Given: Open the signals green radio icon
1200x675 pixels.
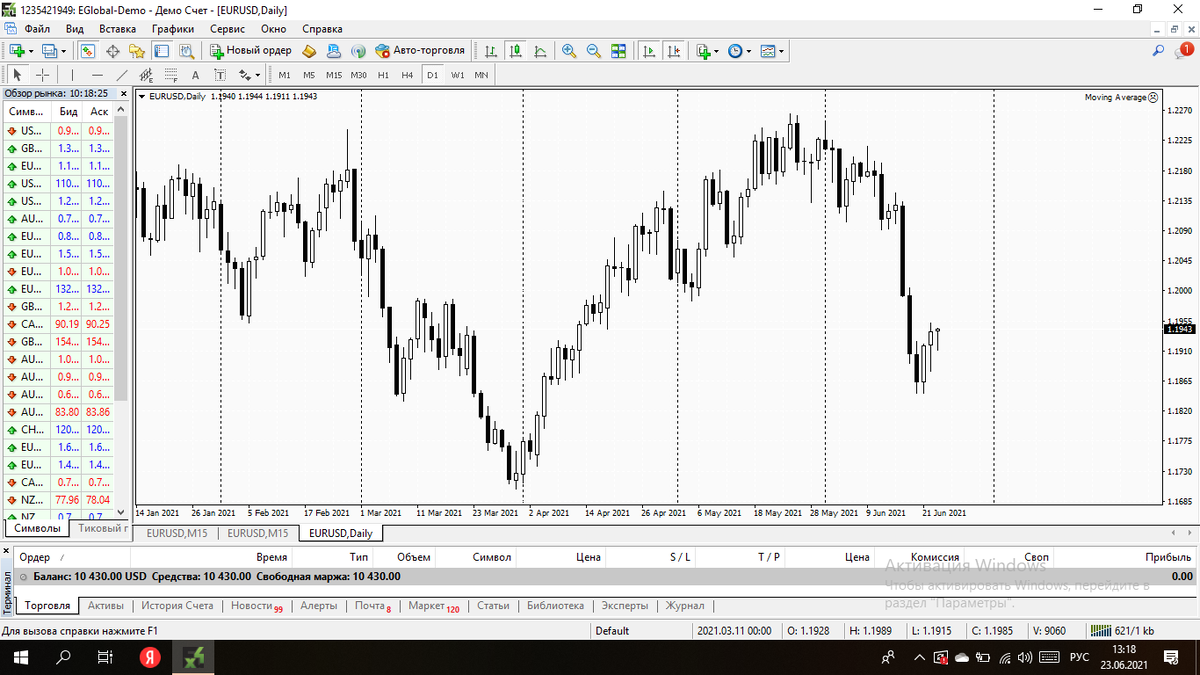Looking at the screenshot, I should [x=357, y=50].
